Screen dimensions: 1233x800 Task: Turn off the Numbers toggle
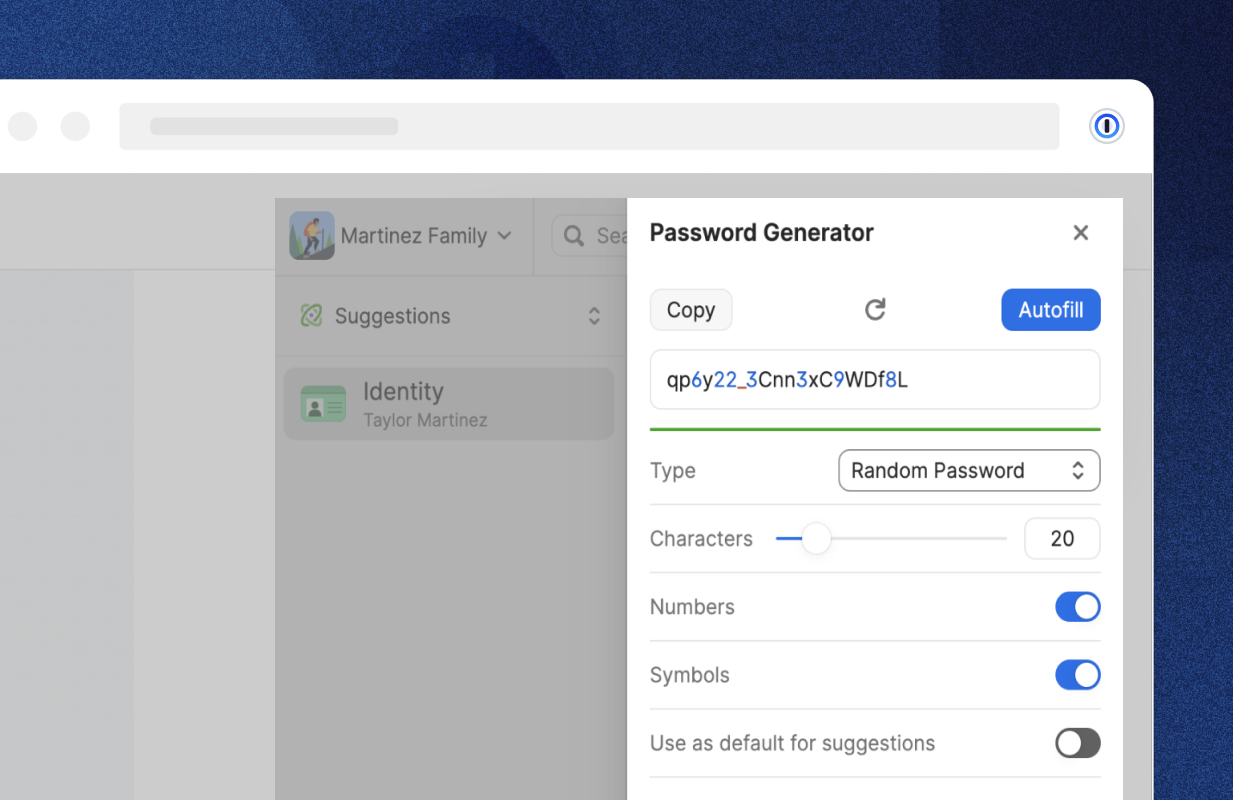(x=1078, y=607)
